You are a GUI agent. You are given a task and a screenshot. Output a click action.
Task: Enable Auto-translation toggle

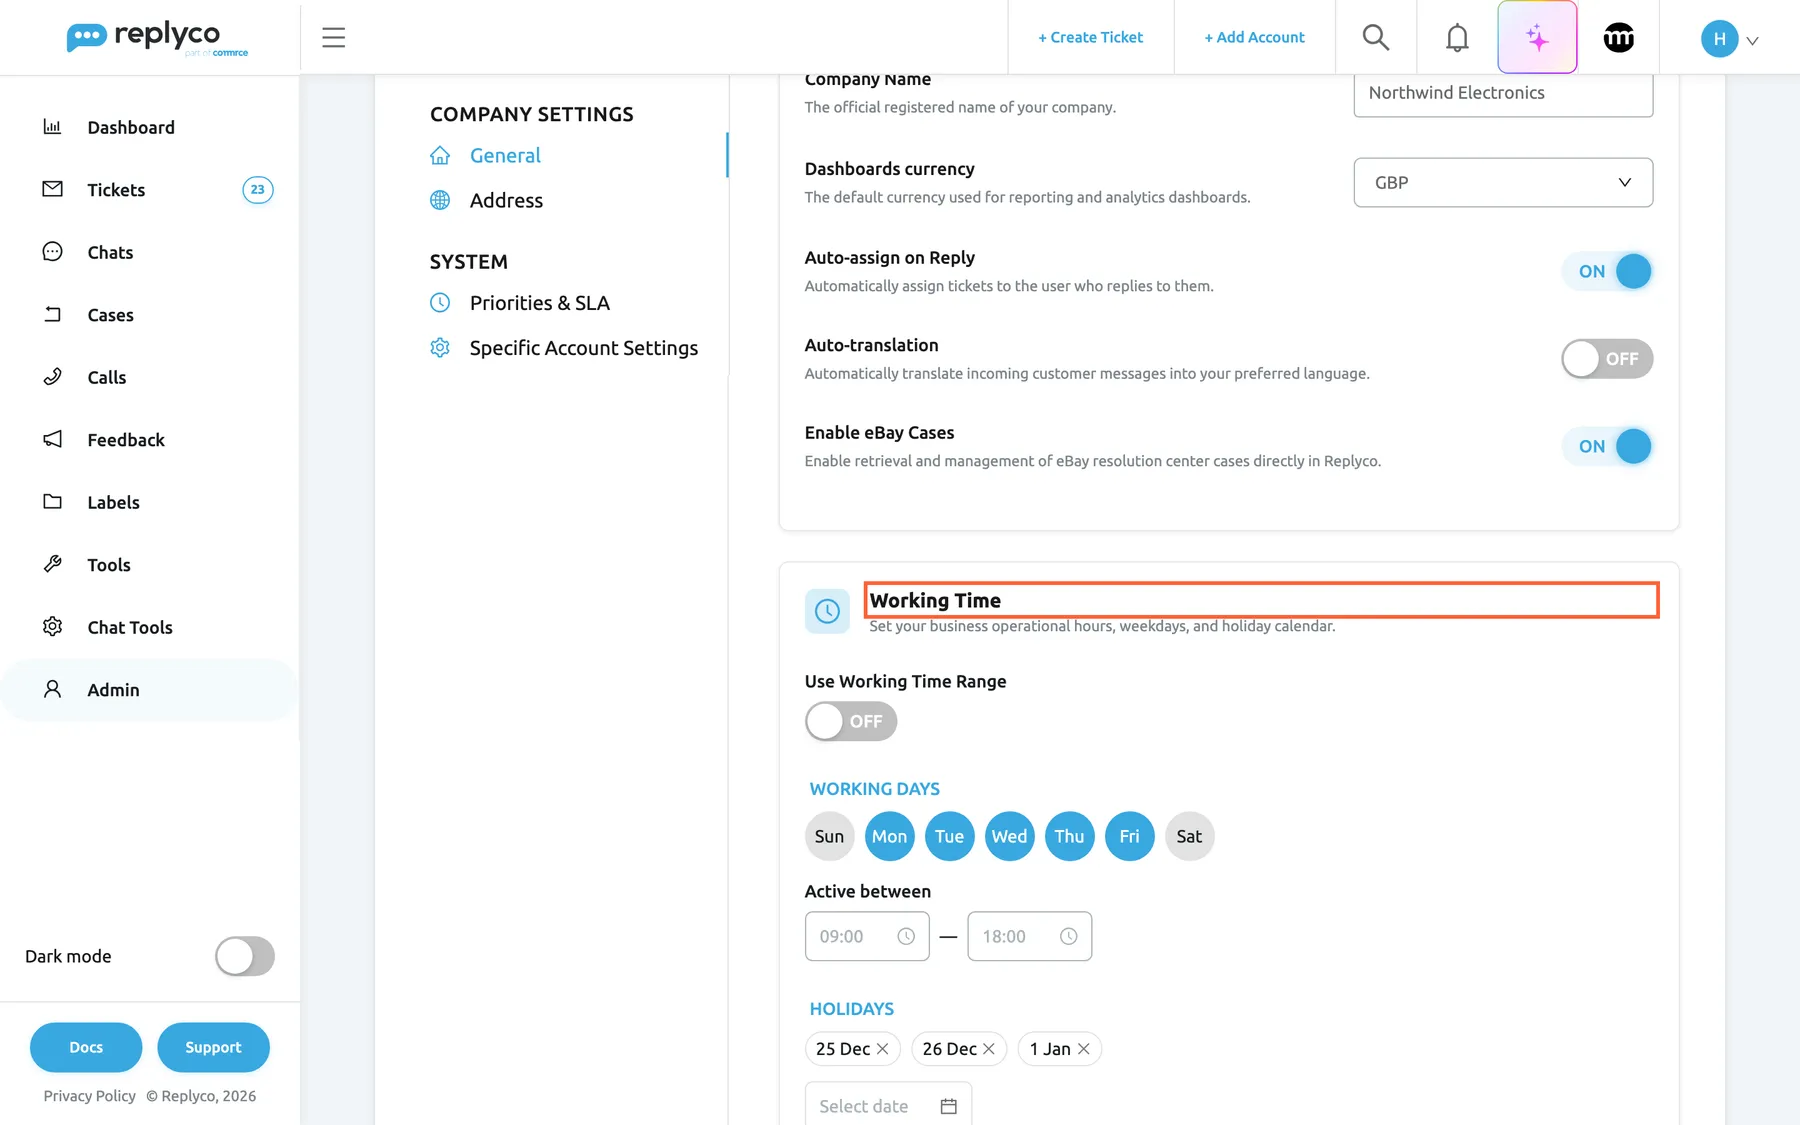(1607, 359)
